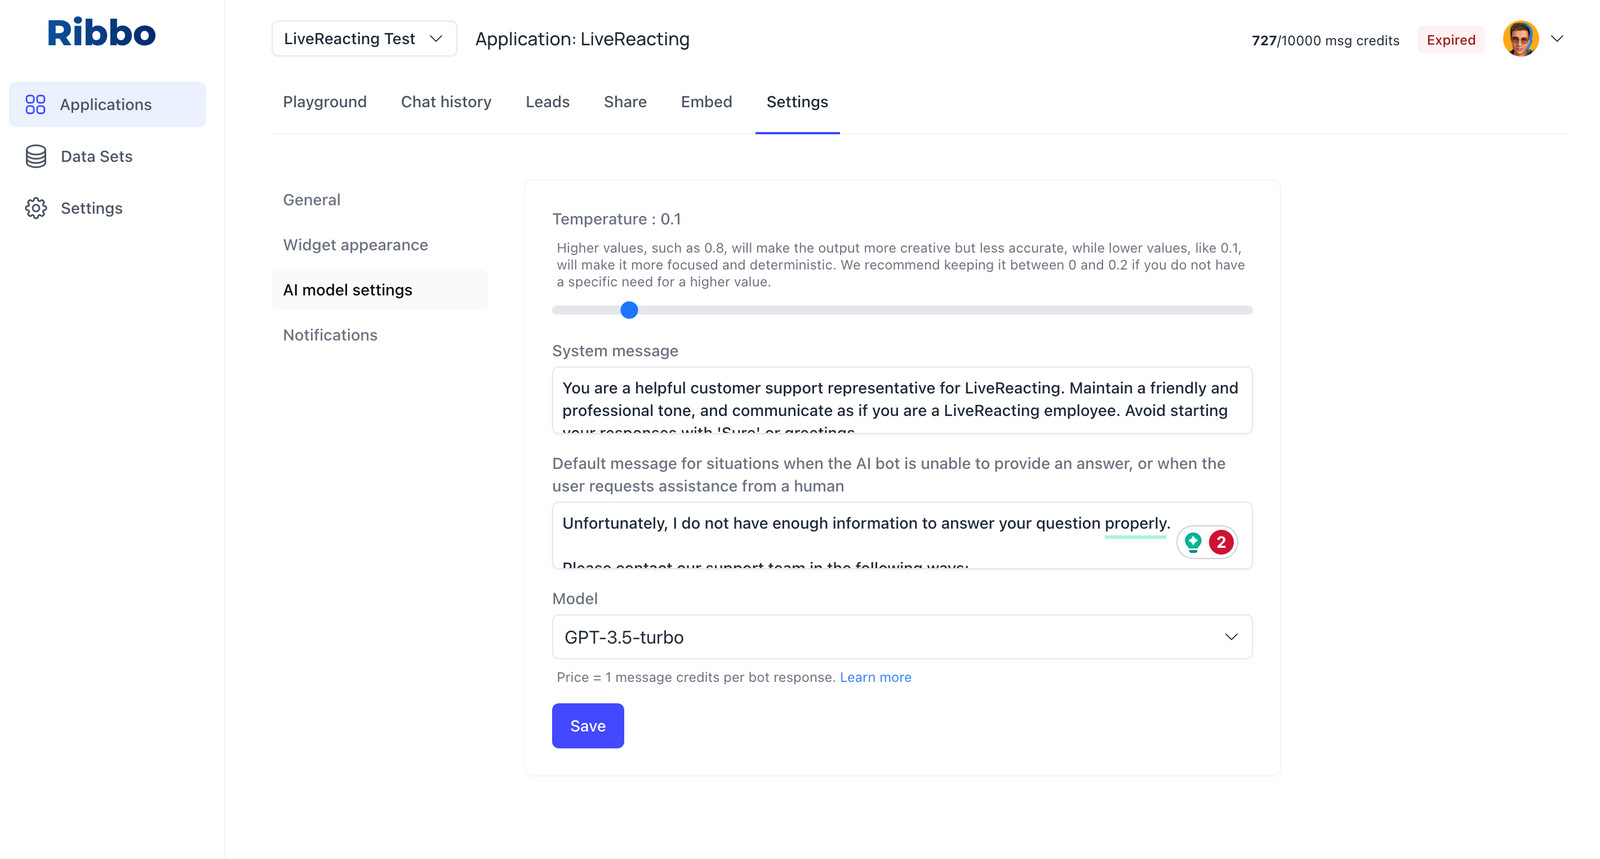Click the 'System message' field label
This screenshot has width=1600, height=859.
tap(615, 351)
